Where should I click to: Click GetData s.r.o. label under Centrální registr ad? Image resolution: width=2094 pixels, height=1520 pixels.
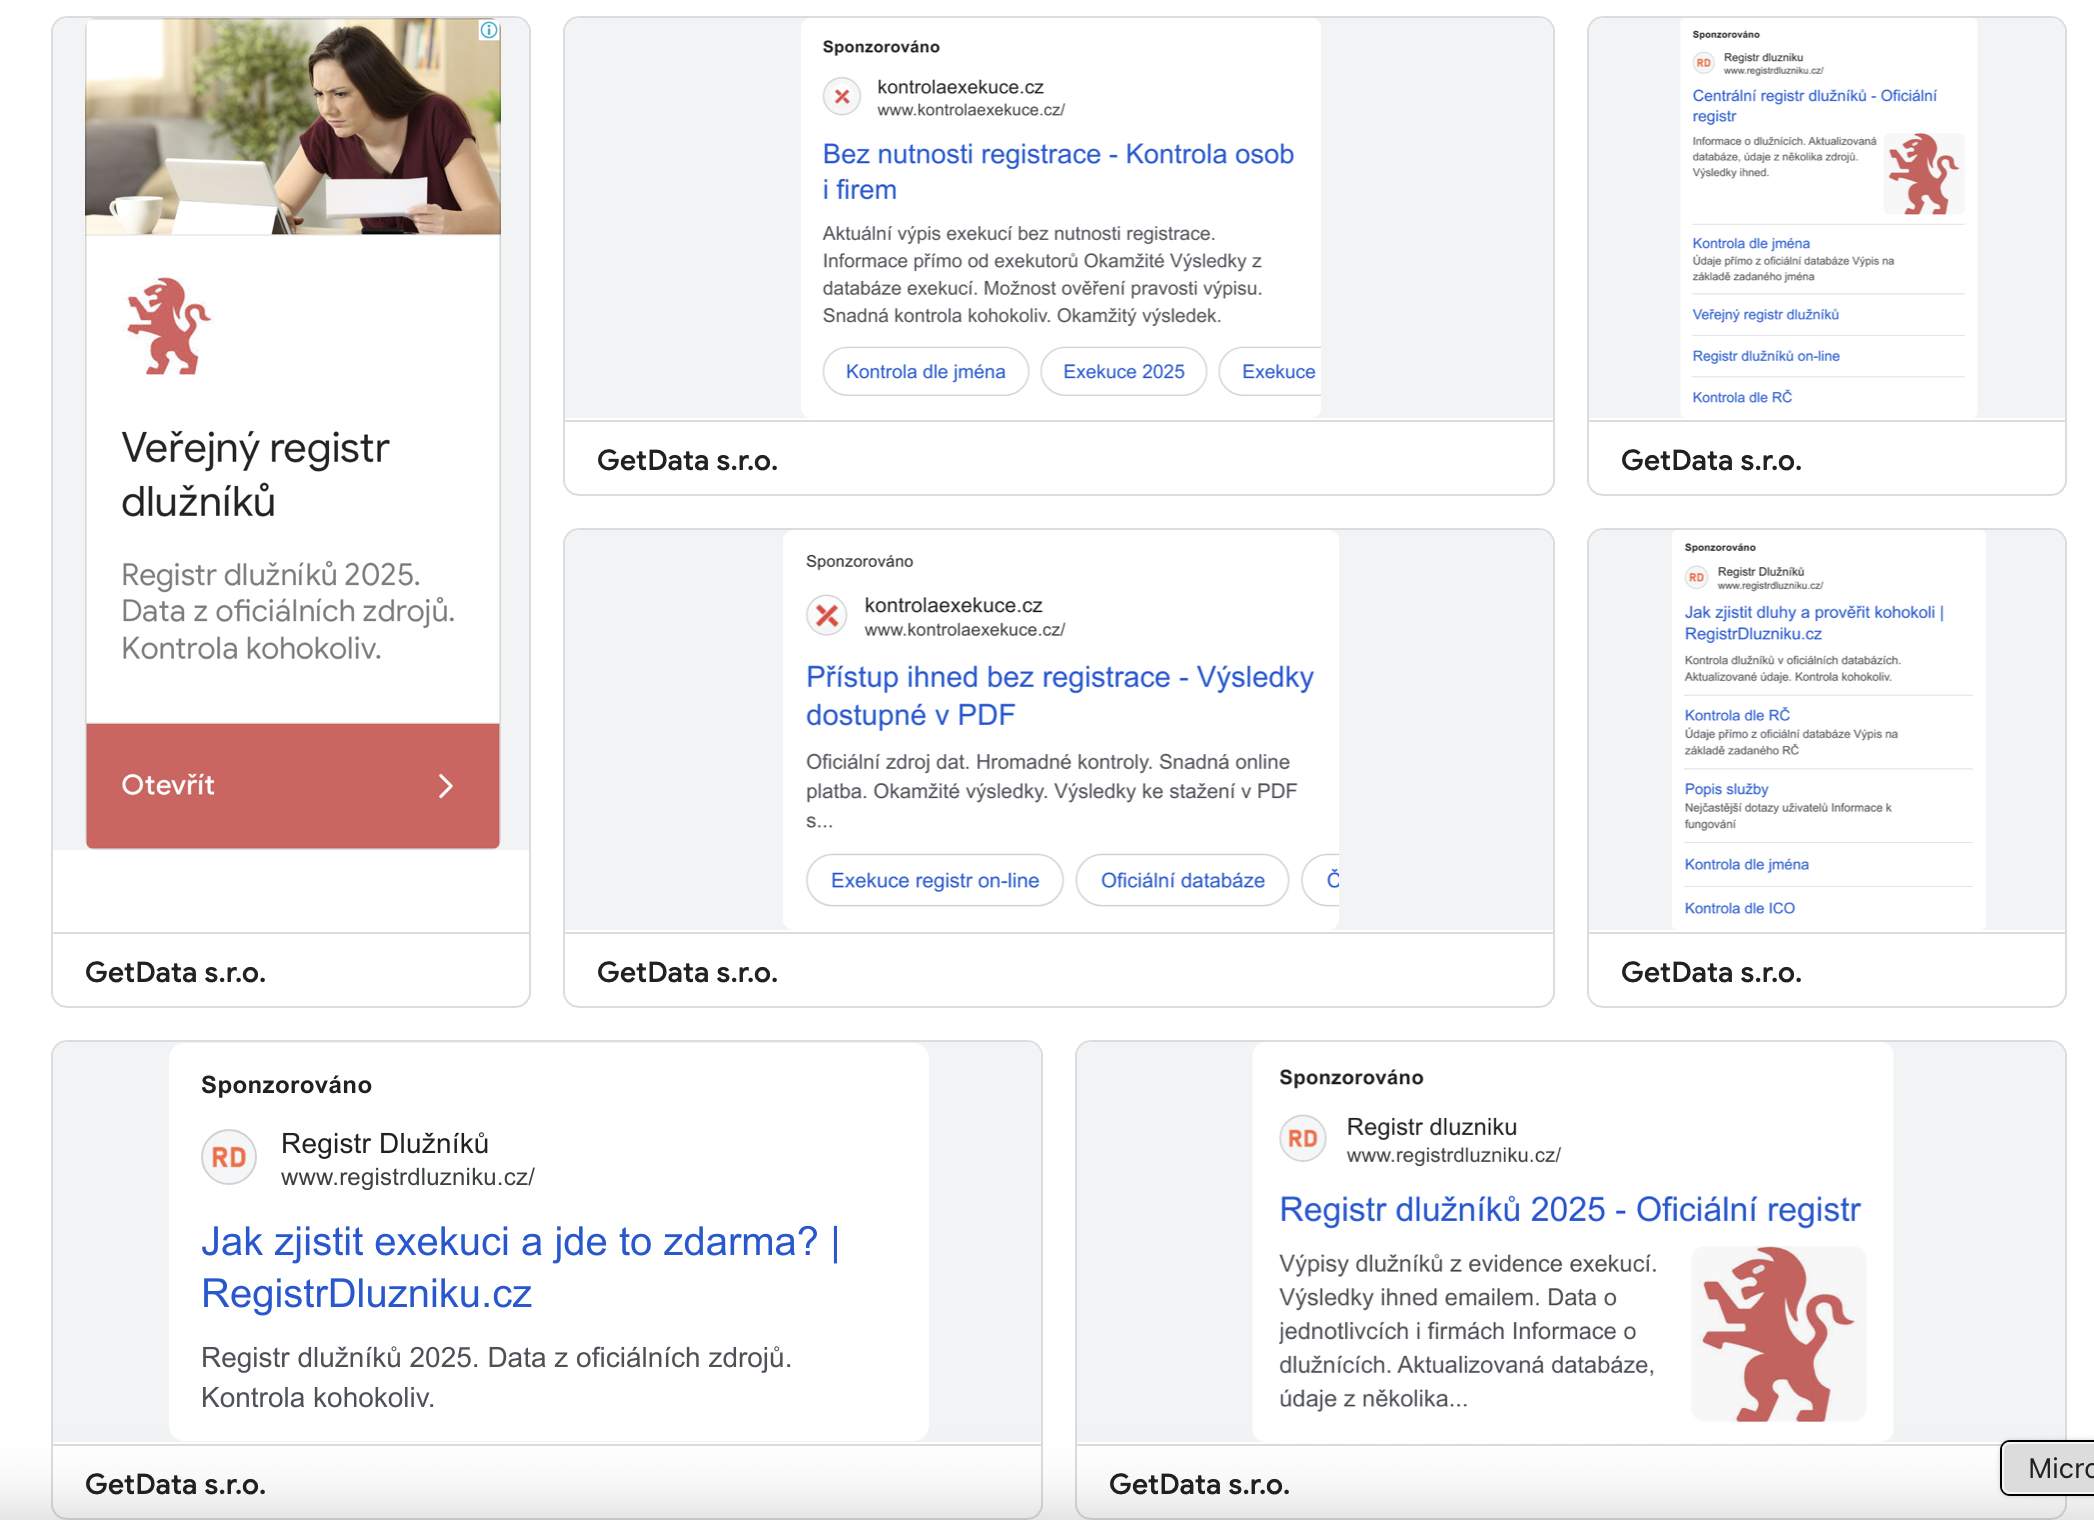point(1711,460)
